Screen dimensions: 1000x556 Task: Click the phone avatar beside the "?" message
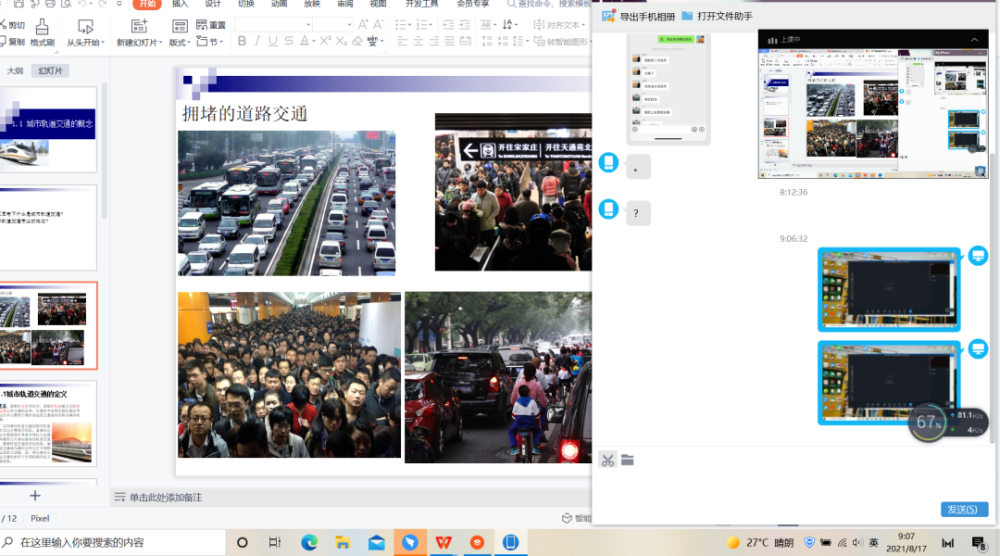[608, 208]
